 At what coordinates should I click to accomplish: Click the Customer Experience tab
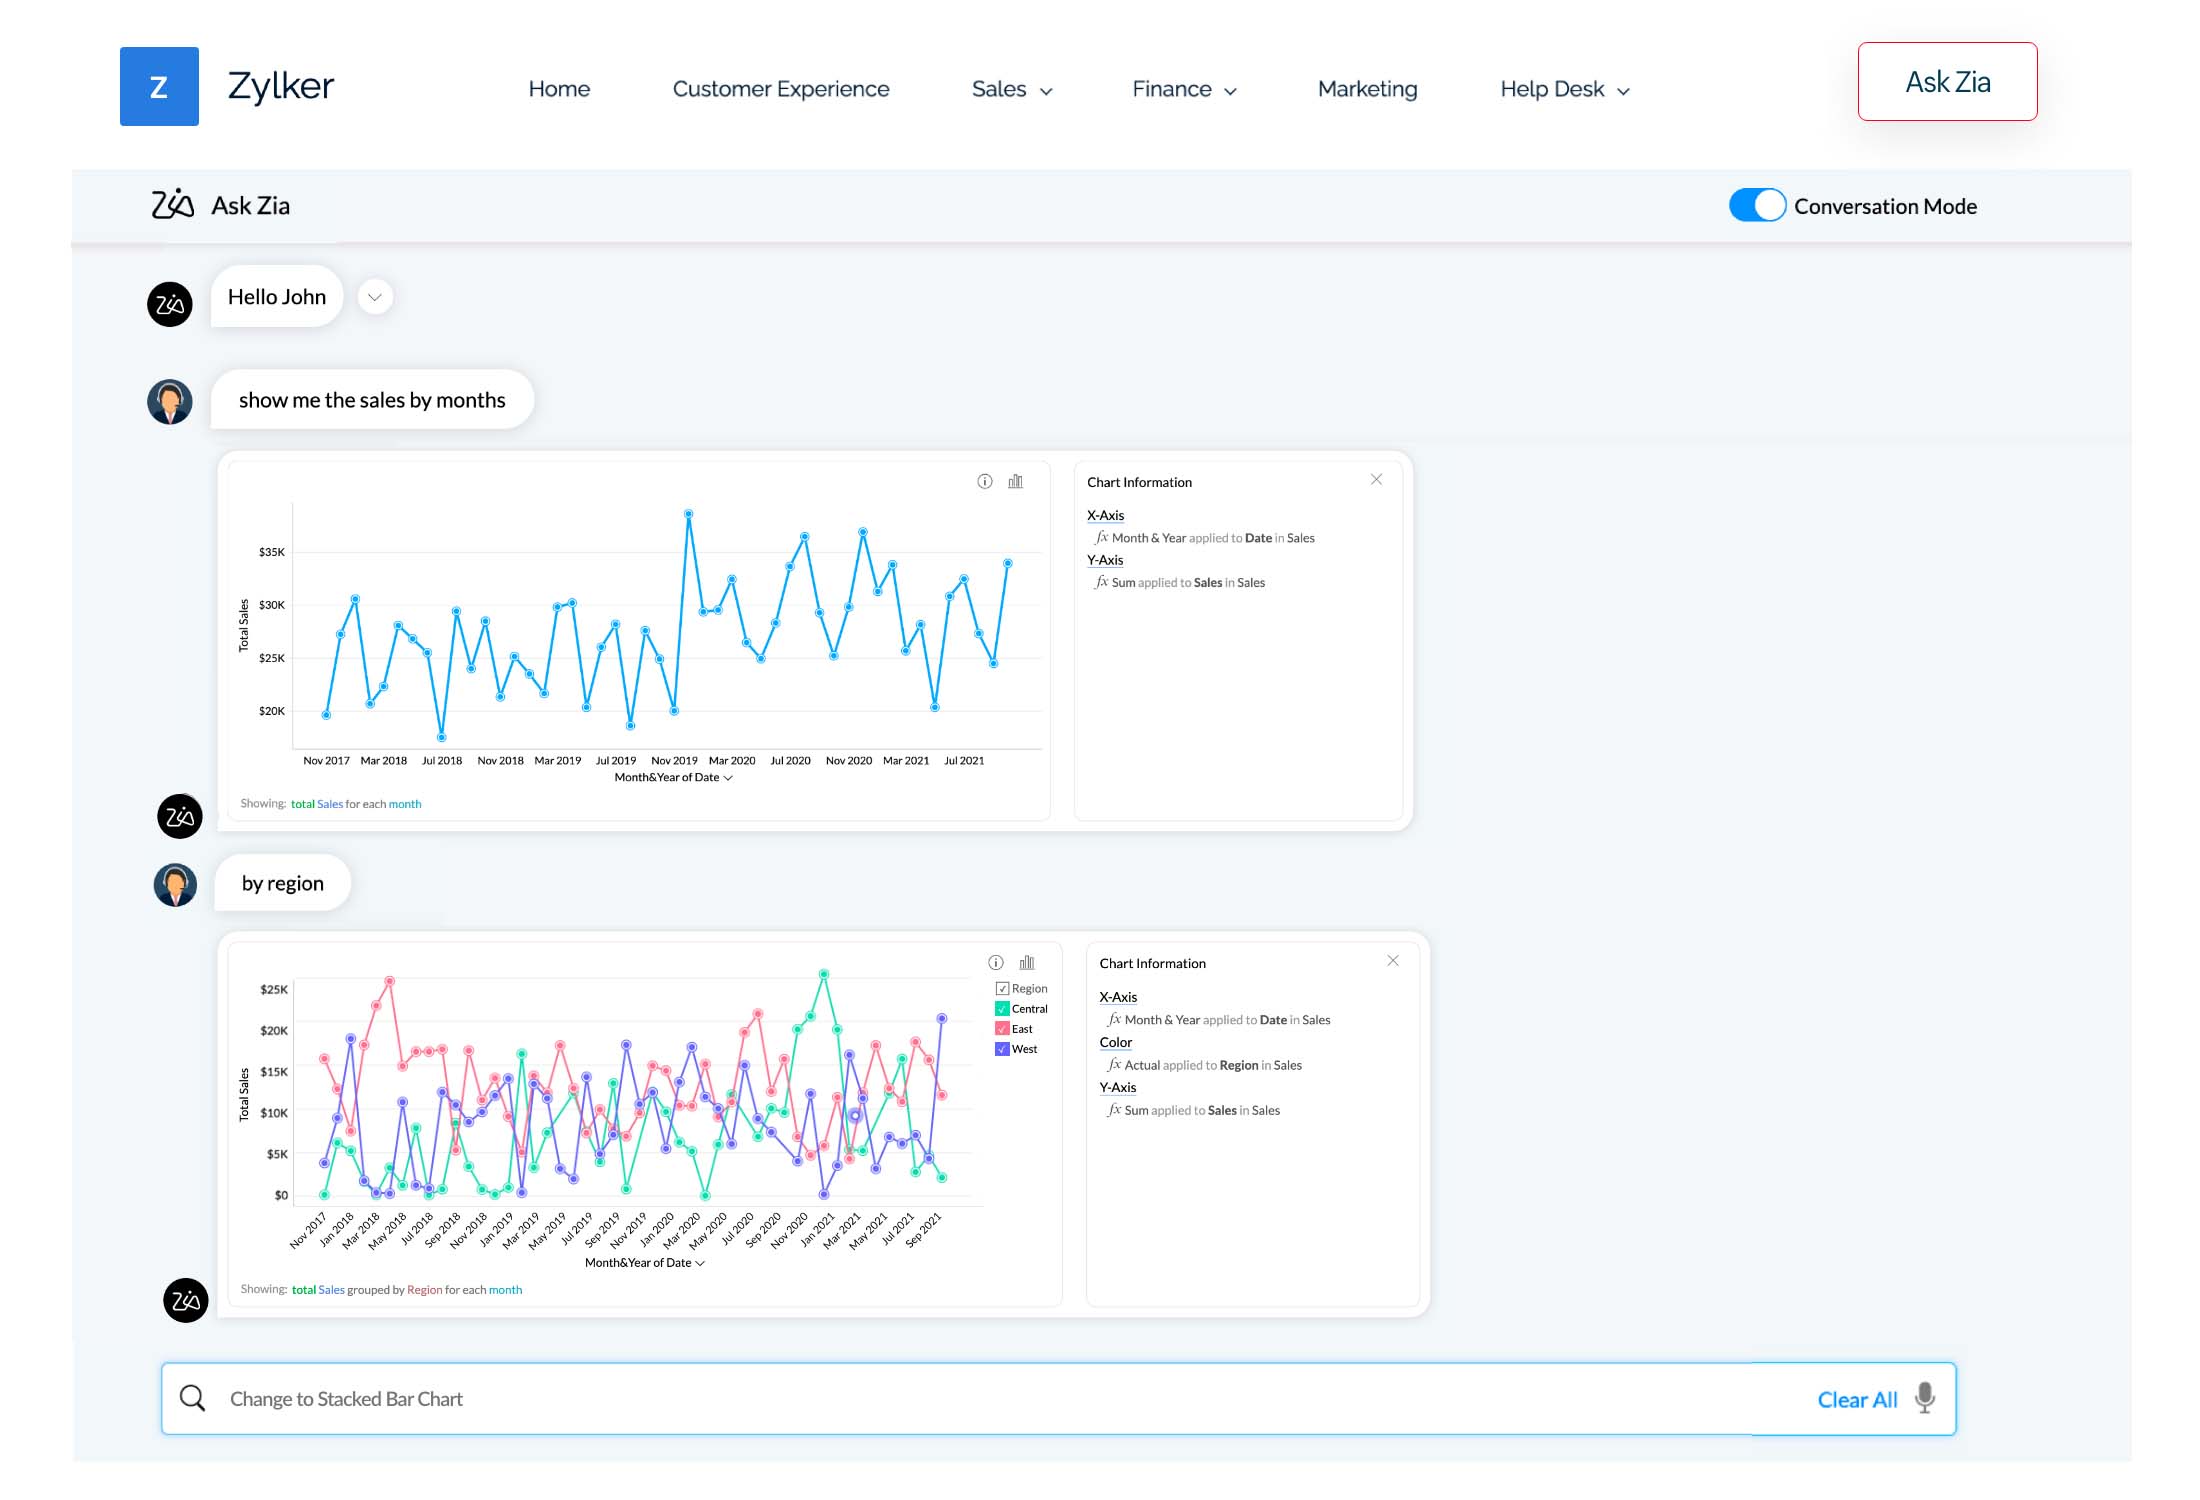point(781,87)
